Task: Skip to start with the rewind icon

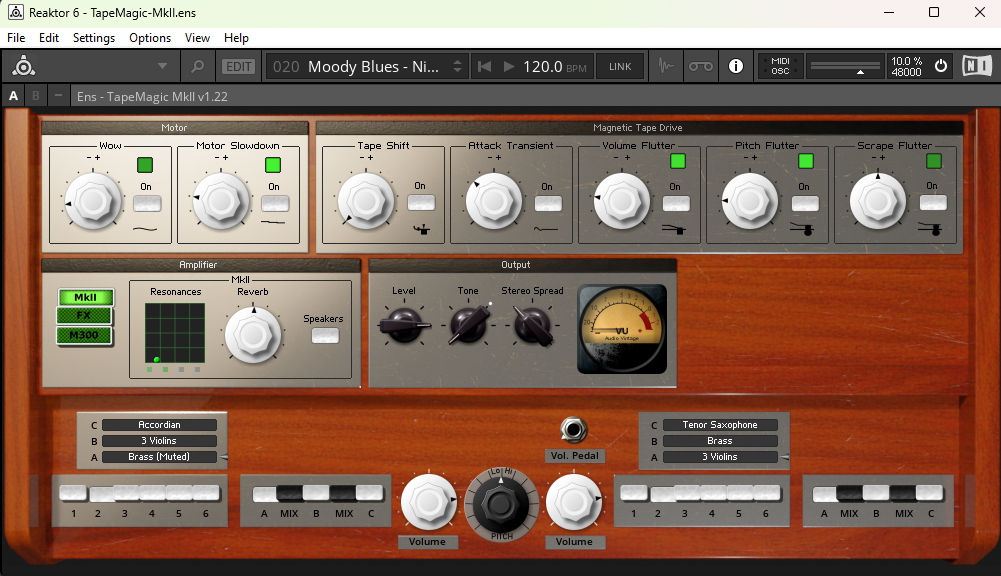Action: pos(485,66)
